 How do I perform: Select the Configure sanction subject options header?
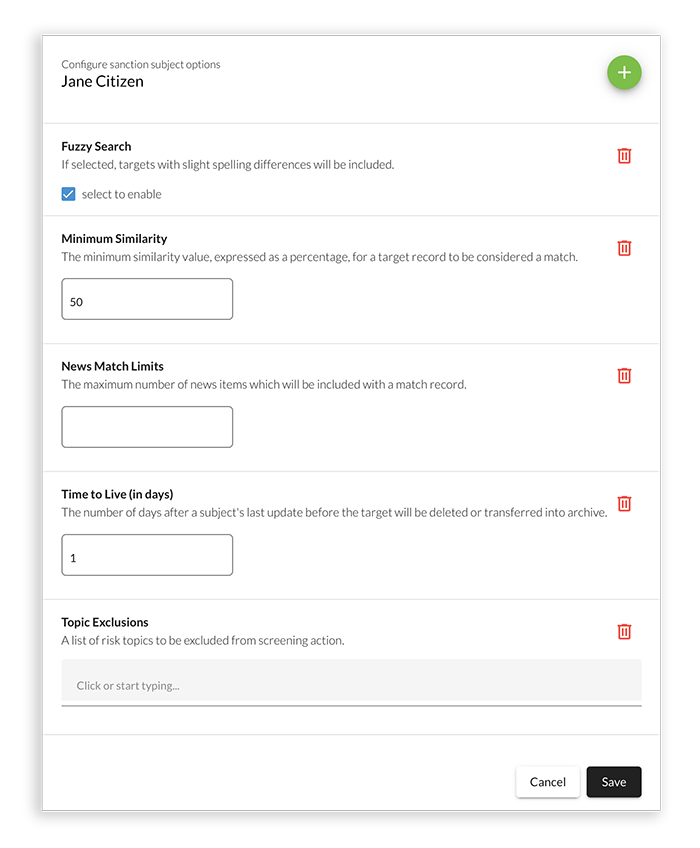tap(140, 63)
